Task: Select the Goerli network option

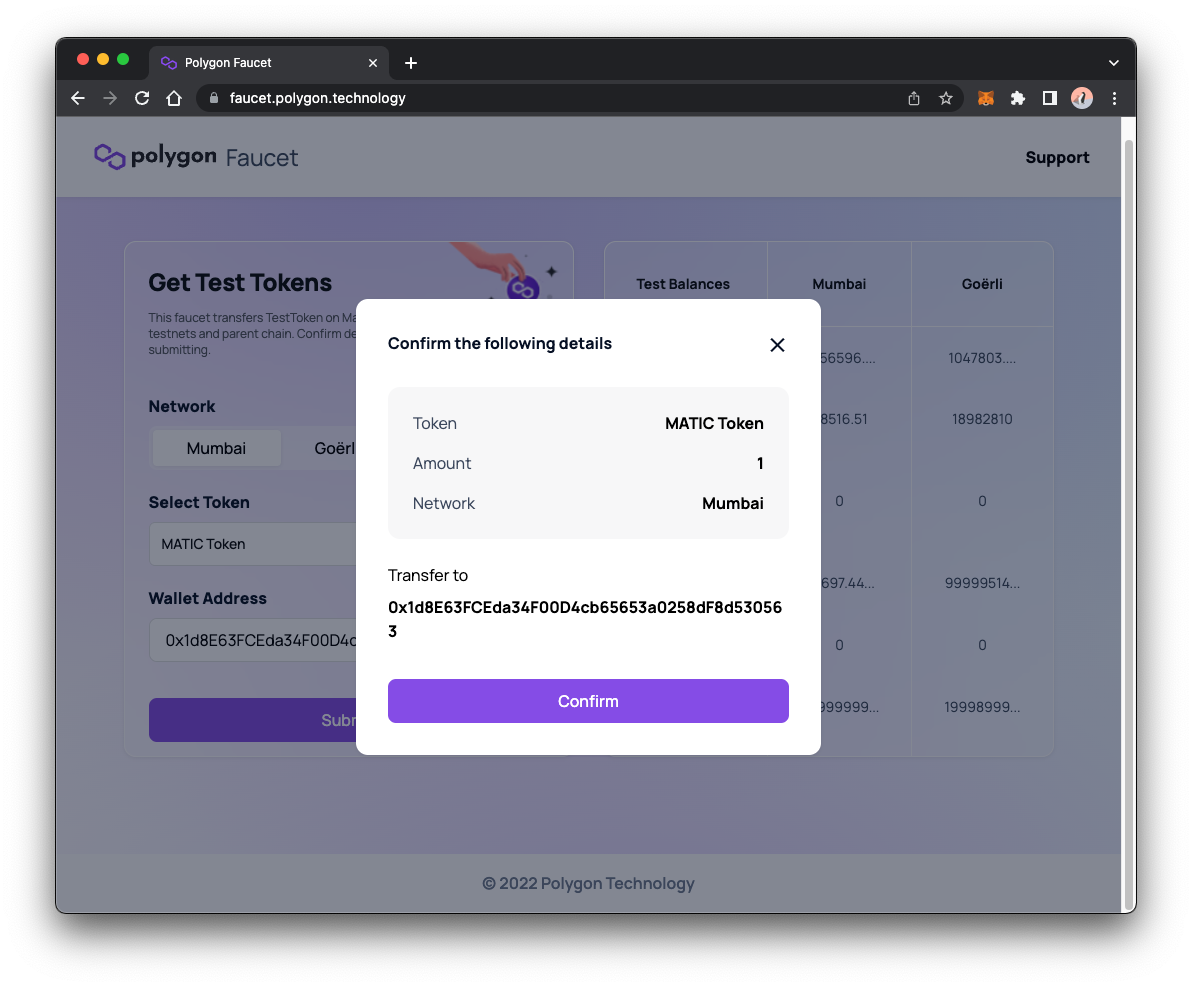Action: (x=334, y=448)
